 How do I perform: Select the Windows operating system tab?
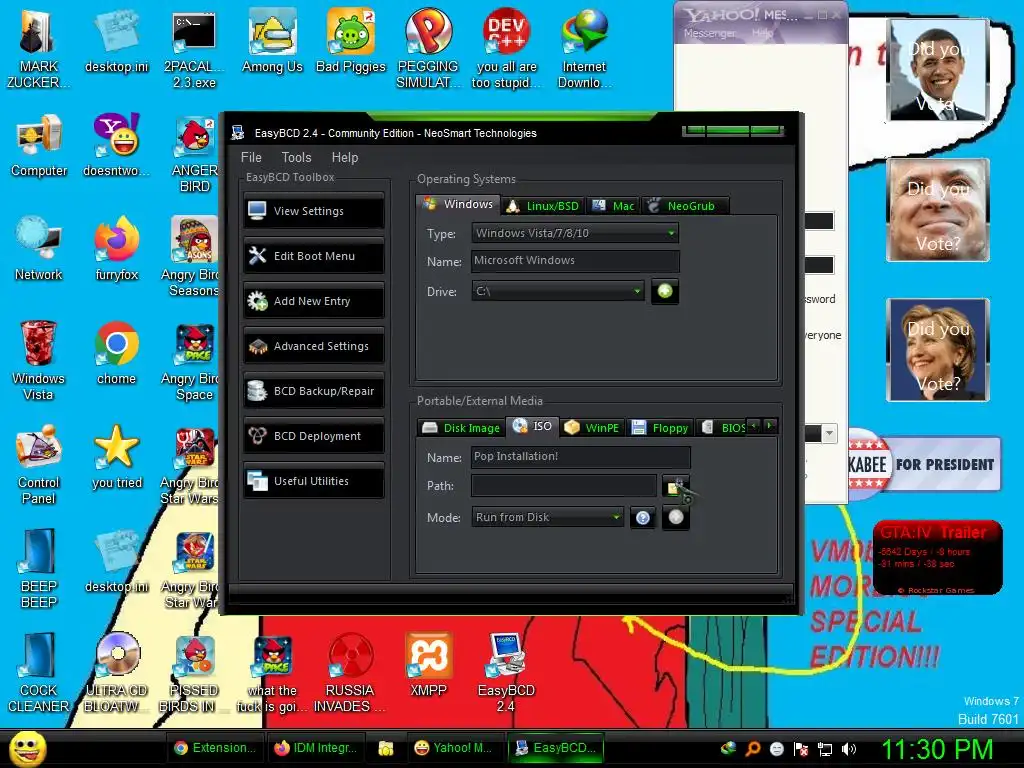(458, 204)
